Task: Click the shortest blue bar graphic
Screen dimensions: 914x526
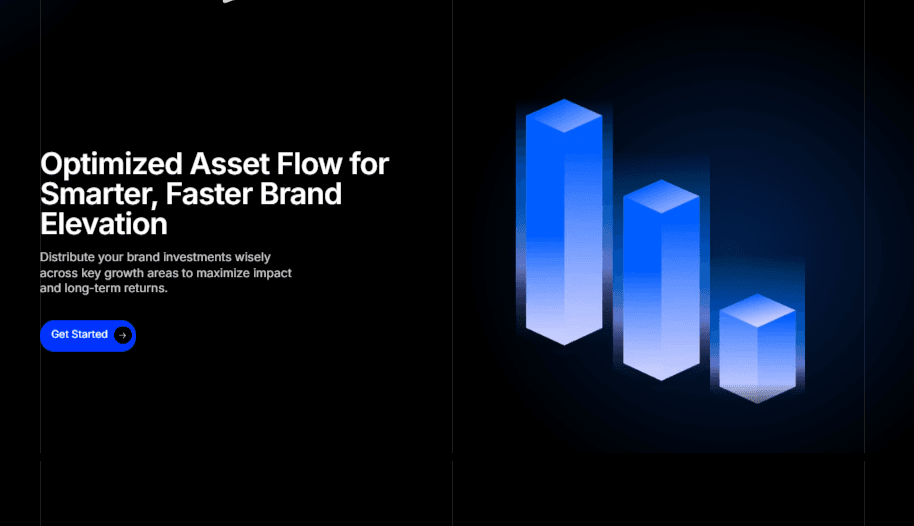Action: [757, 348]
